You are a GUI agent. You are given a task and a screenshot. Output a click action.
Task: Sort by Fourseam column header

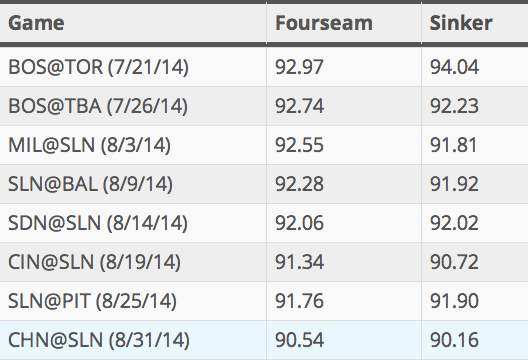click(324, 23)
